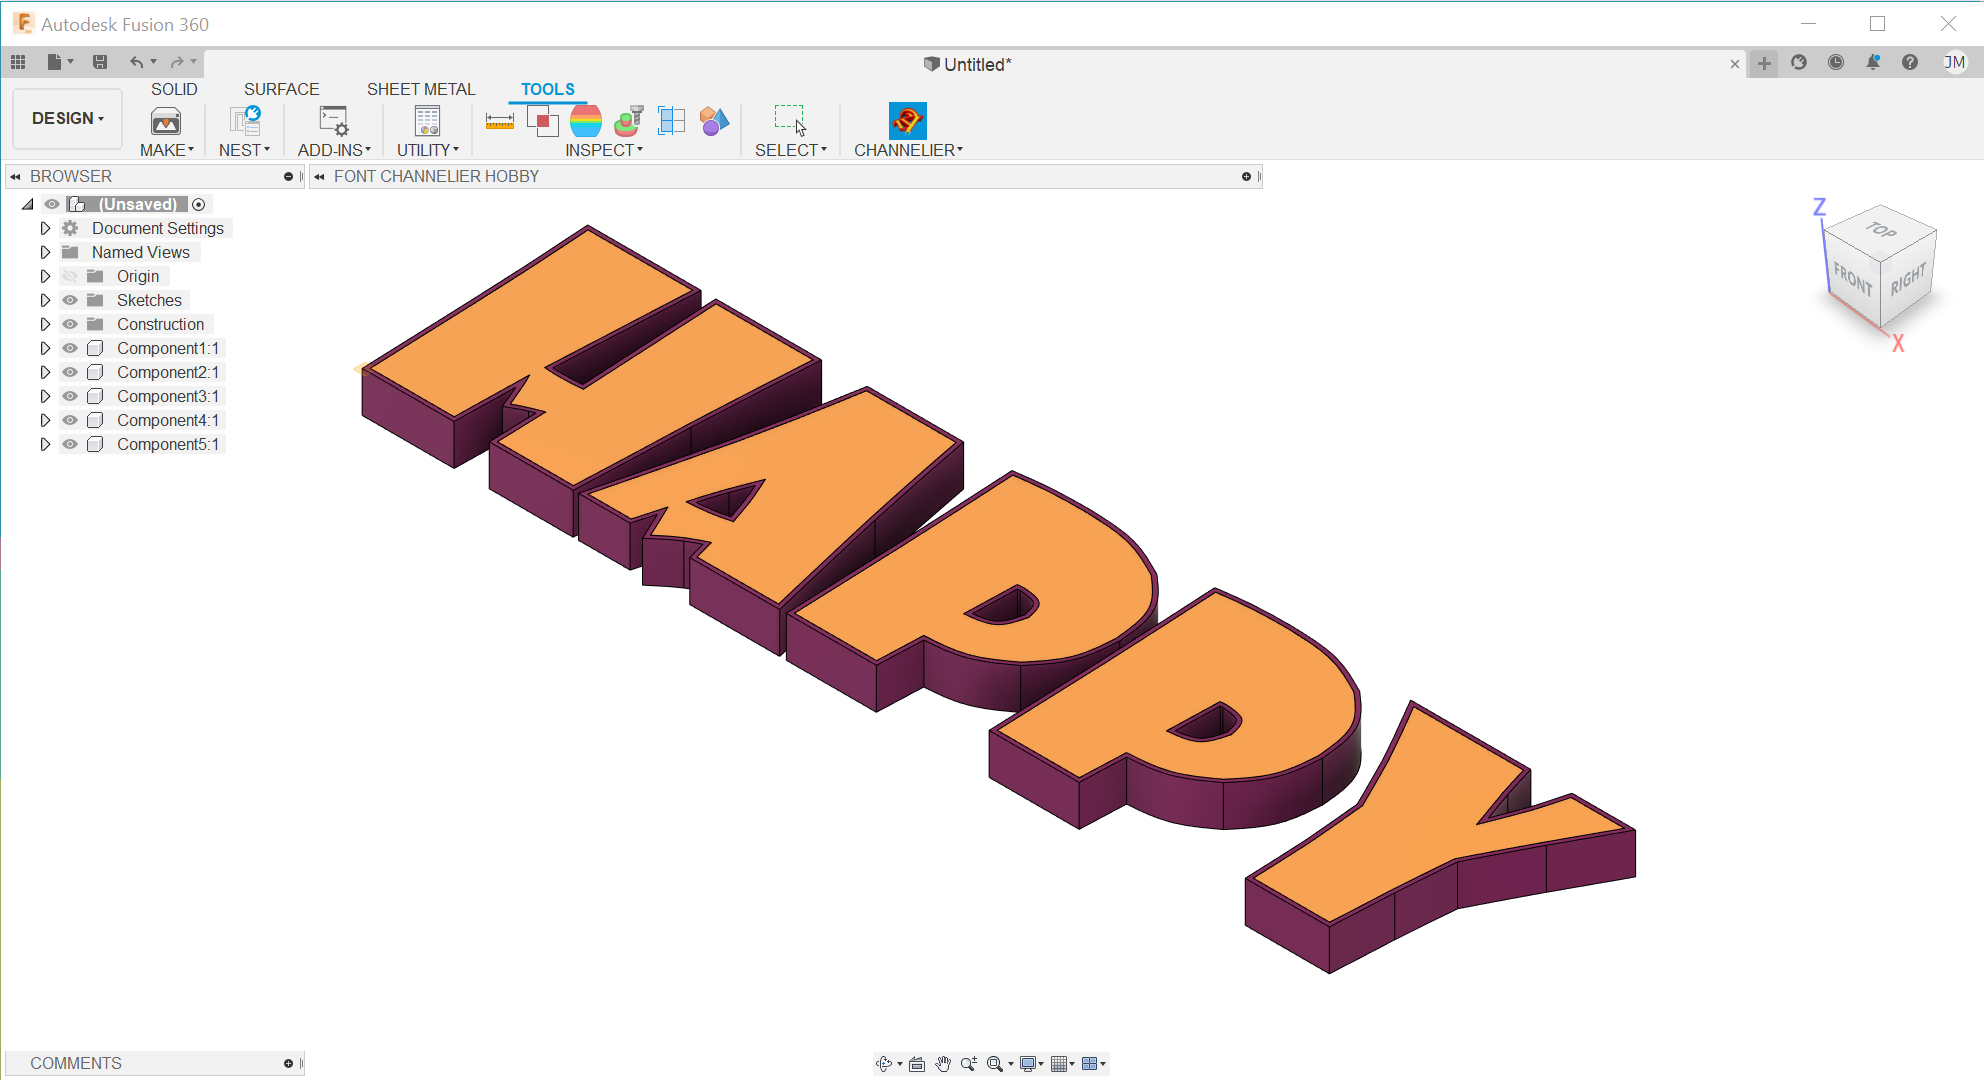Show the Origin folder via eye
This screenshot has width=1984, height=1080.
[70, 276]
